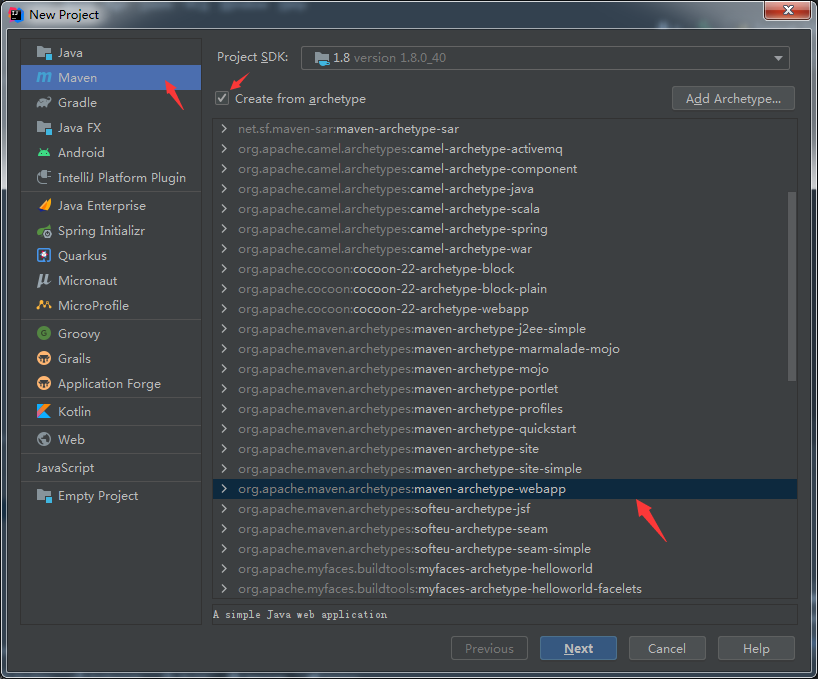Click the disabled Previous button

(489, 648)
